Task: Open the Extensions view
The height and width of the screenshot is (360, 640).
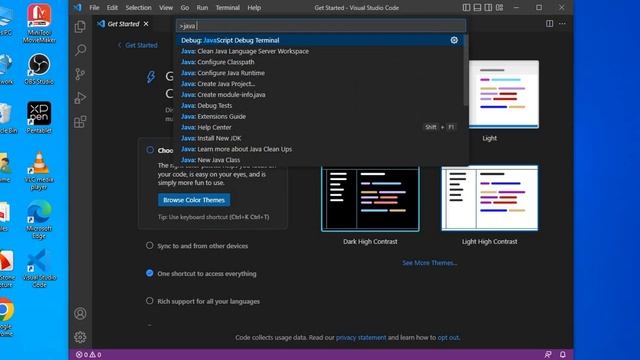Action: (x=80, y=122)
